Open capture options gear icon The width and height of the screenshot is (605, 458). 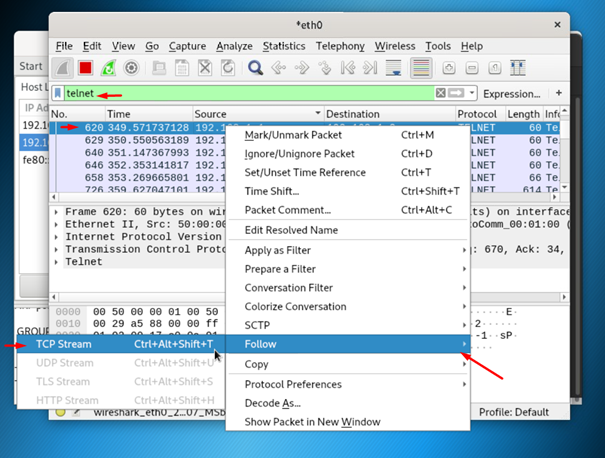tap(131, 68)
